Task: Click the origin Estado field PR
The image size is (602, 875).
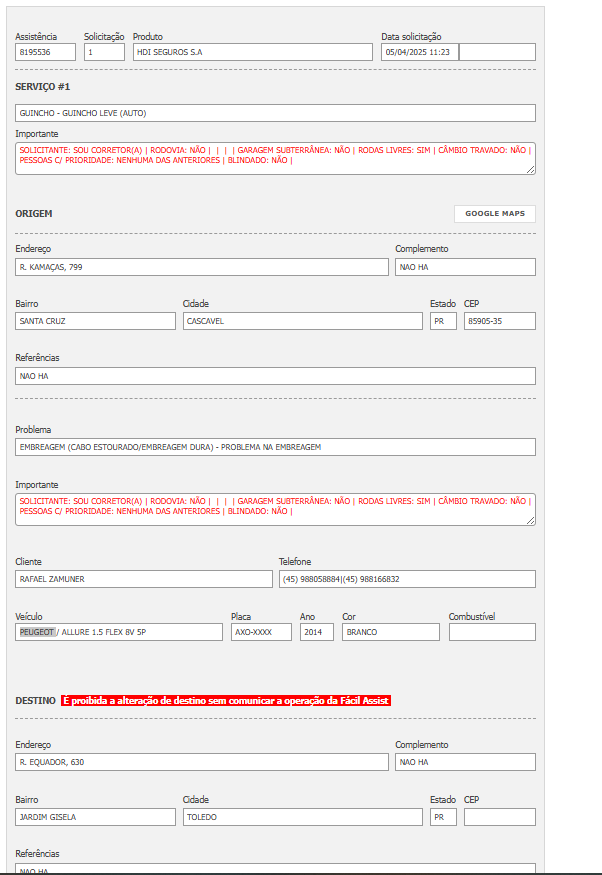Action: coord(444,321)
